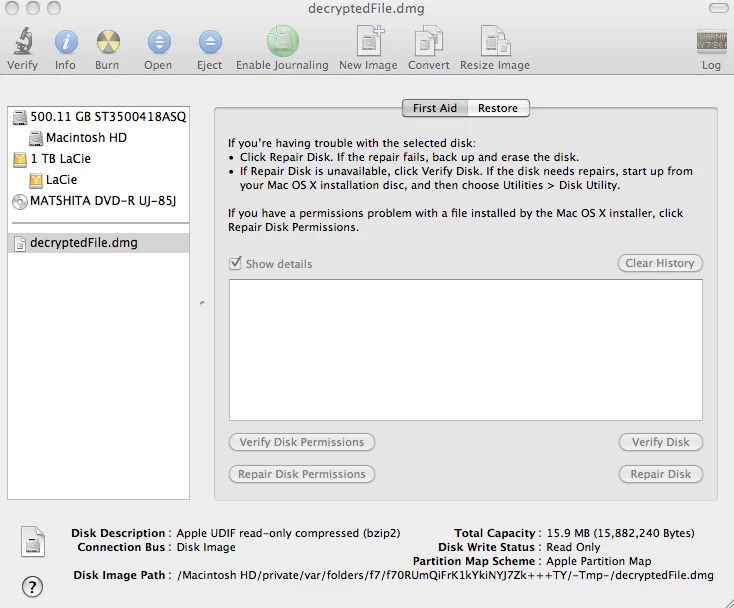Image resolution: width=734 pixels, height=608 pixels.
Task: Click Repair Disk Permissions button
Action: (x=301, y=474)
